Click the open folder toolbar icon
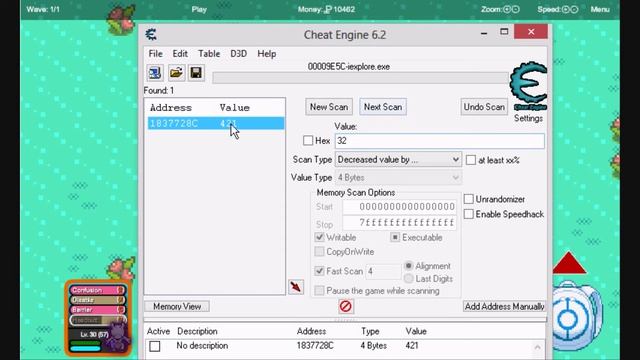Image resolution: width=640 pixels, height=360 pixels. [176, 73]
